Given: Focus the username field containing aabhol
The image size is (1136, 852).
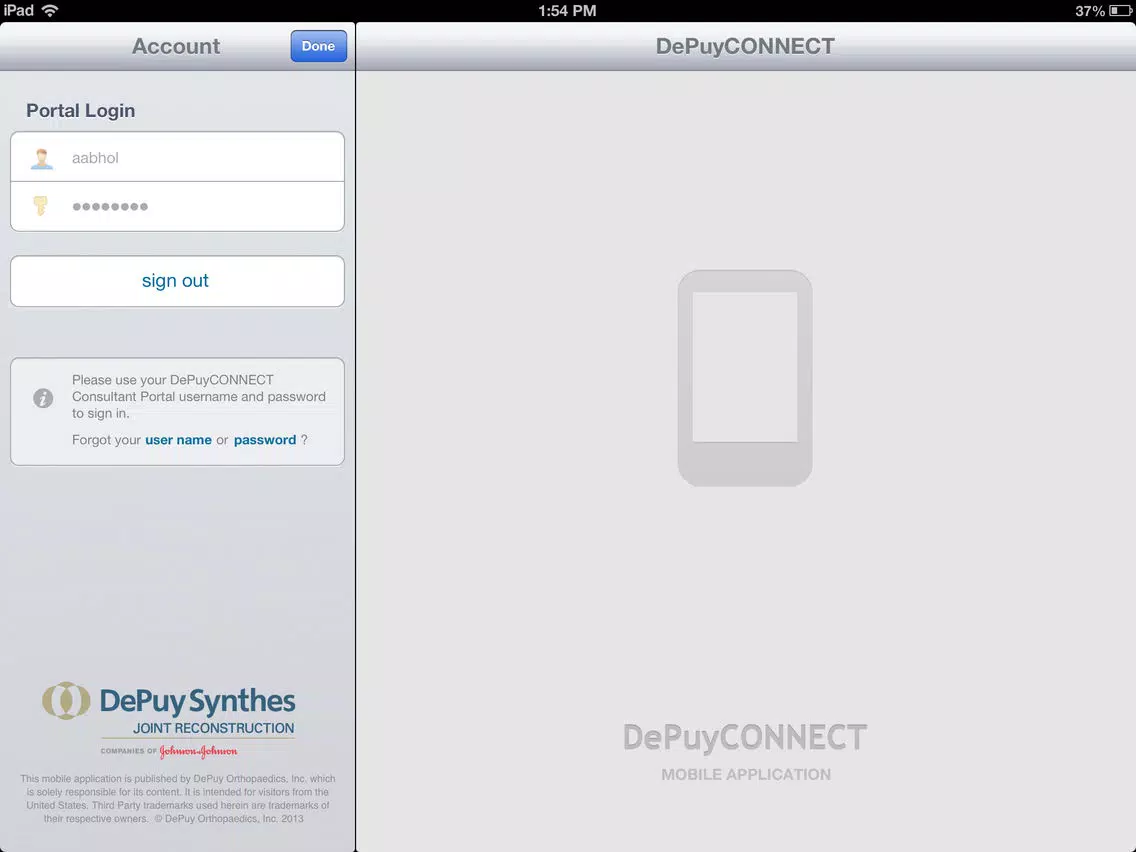Looking at the screenshot, I should (177, 157).
